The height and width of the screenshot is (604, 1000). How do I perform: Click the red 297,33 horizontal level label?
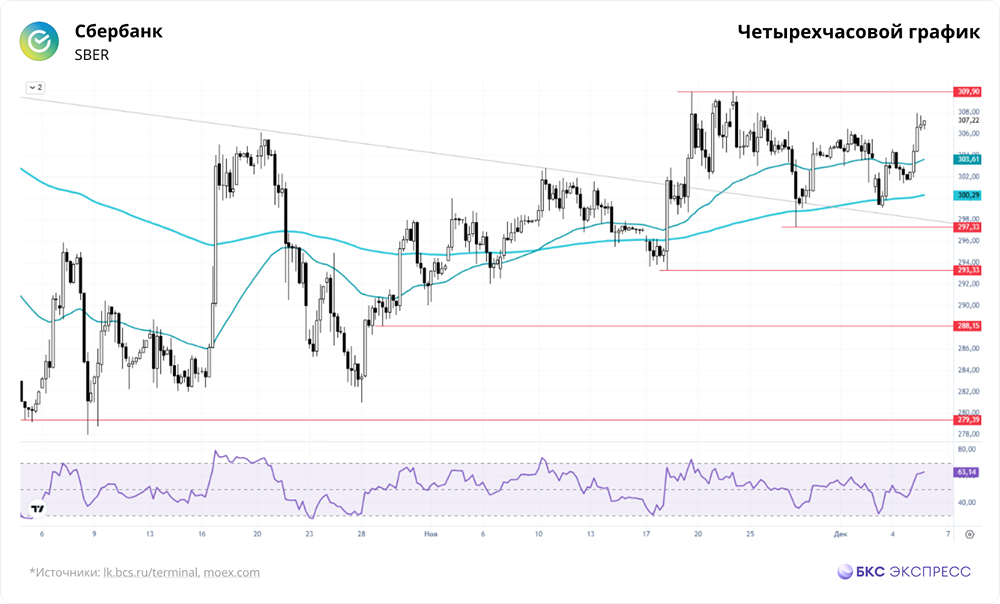967,227
